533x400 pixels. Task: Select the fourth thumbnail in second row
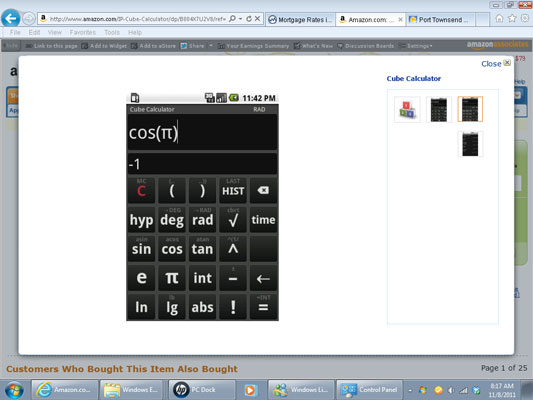[470, 144]
